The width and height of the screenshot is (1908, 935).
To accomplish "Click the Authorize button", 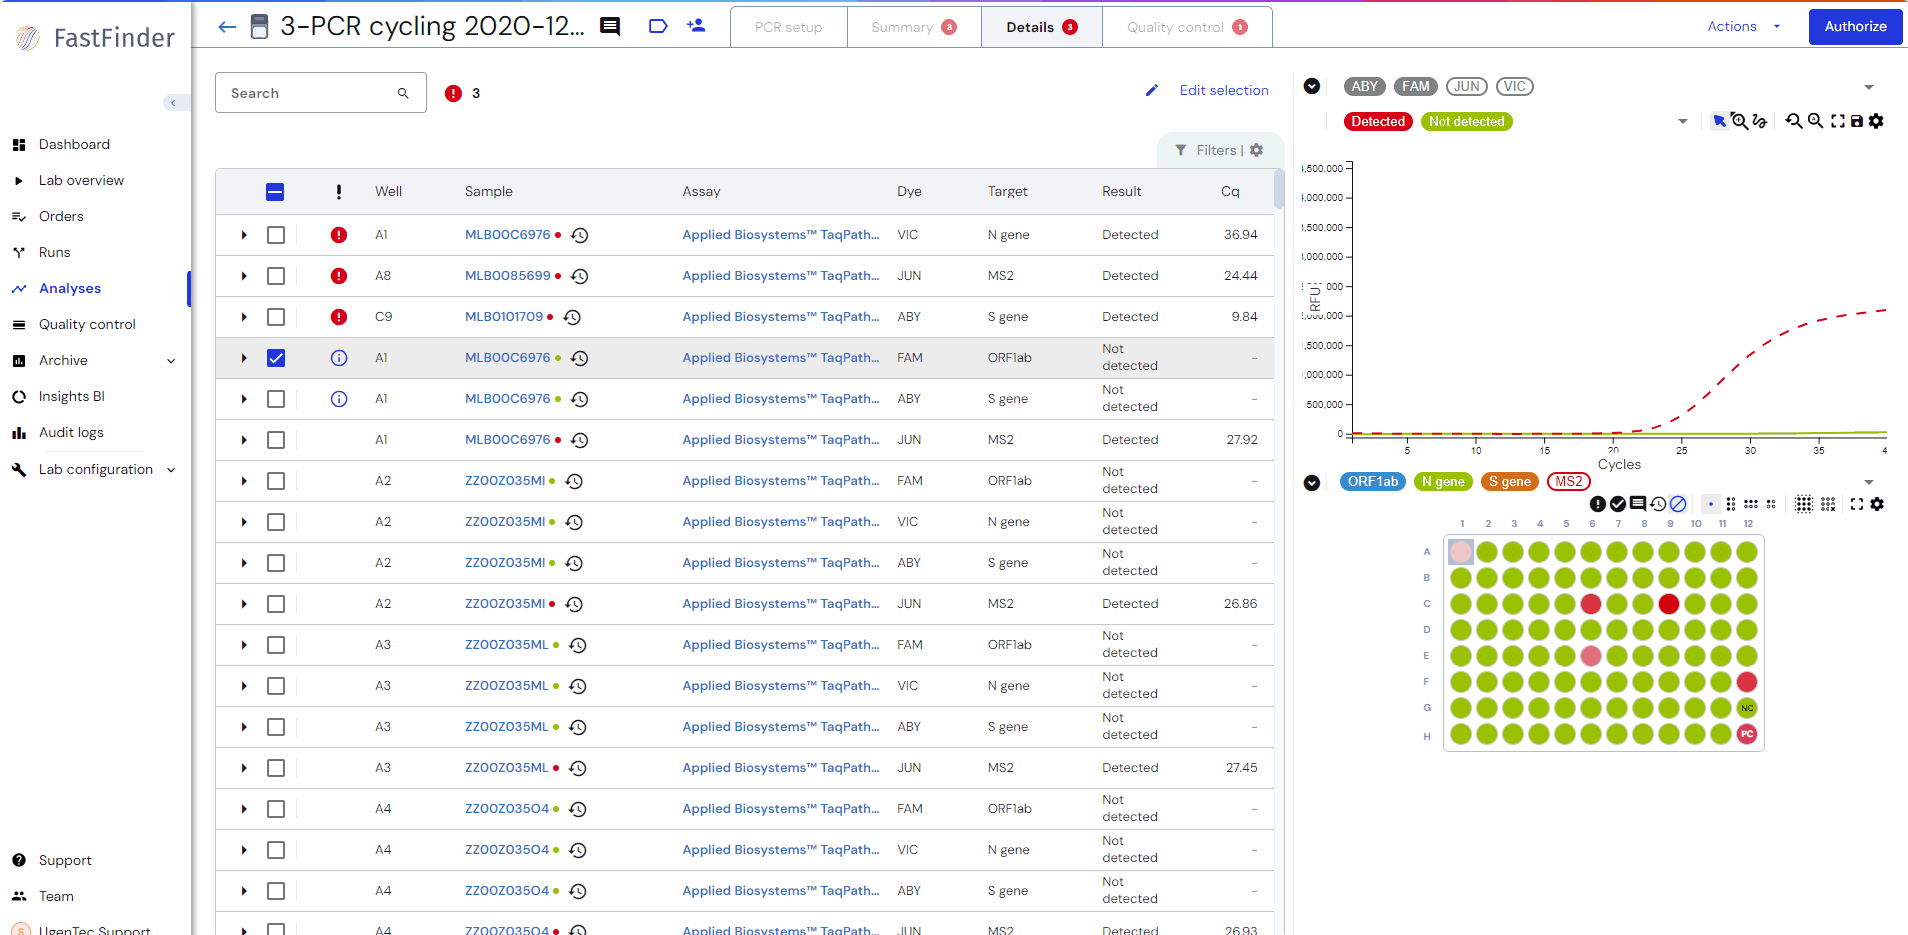I will pyautogui.click(x=1855, y=27).
